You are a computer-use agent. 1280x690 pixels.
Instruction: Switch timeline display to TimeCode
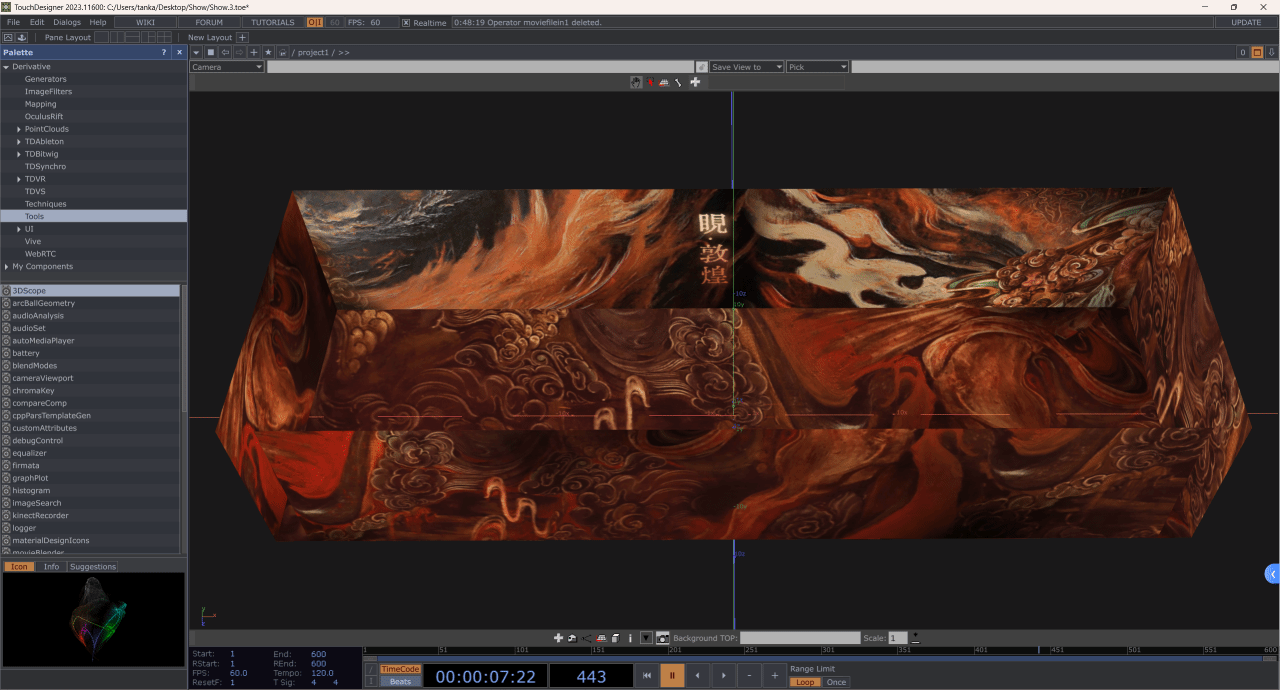click(400, 669)
